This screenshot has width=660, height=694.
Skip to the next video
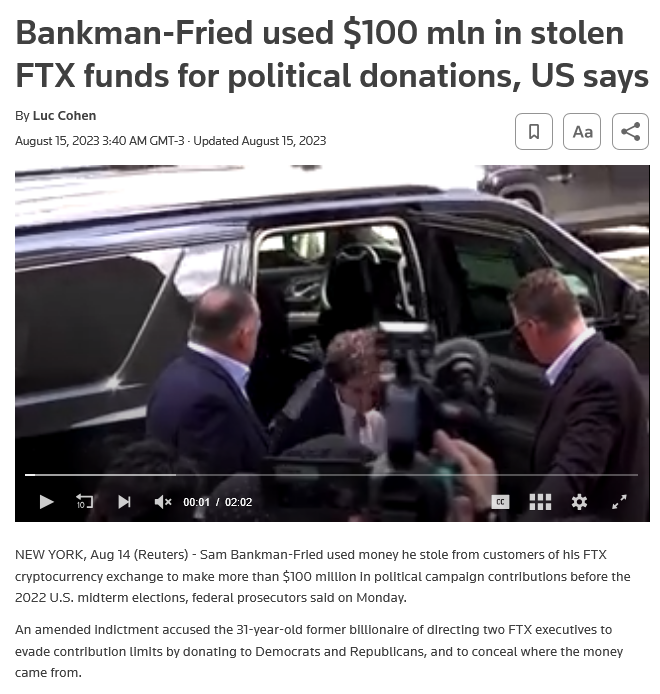(124, 501)
